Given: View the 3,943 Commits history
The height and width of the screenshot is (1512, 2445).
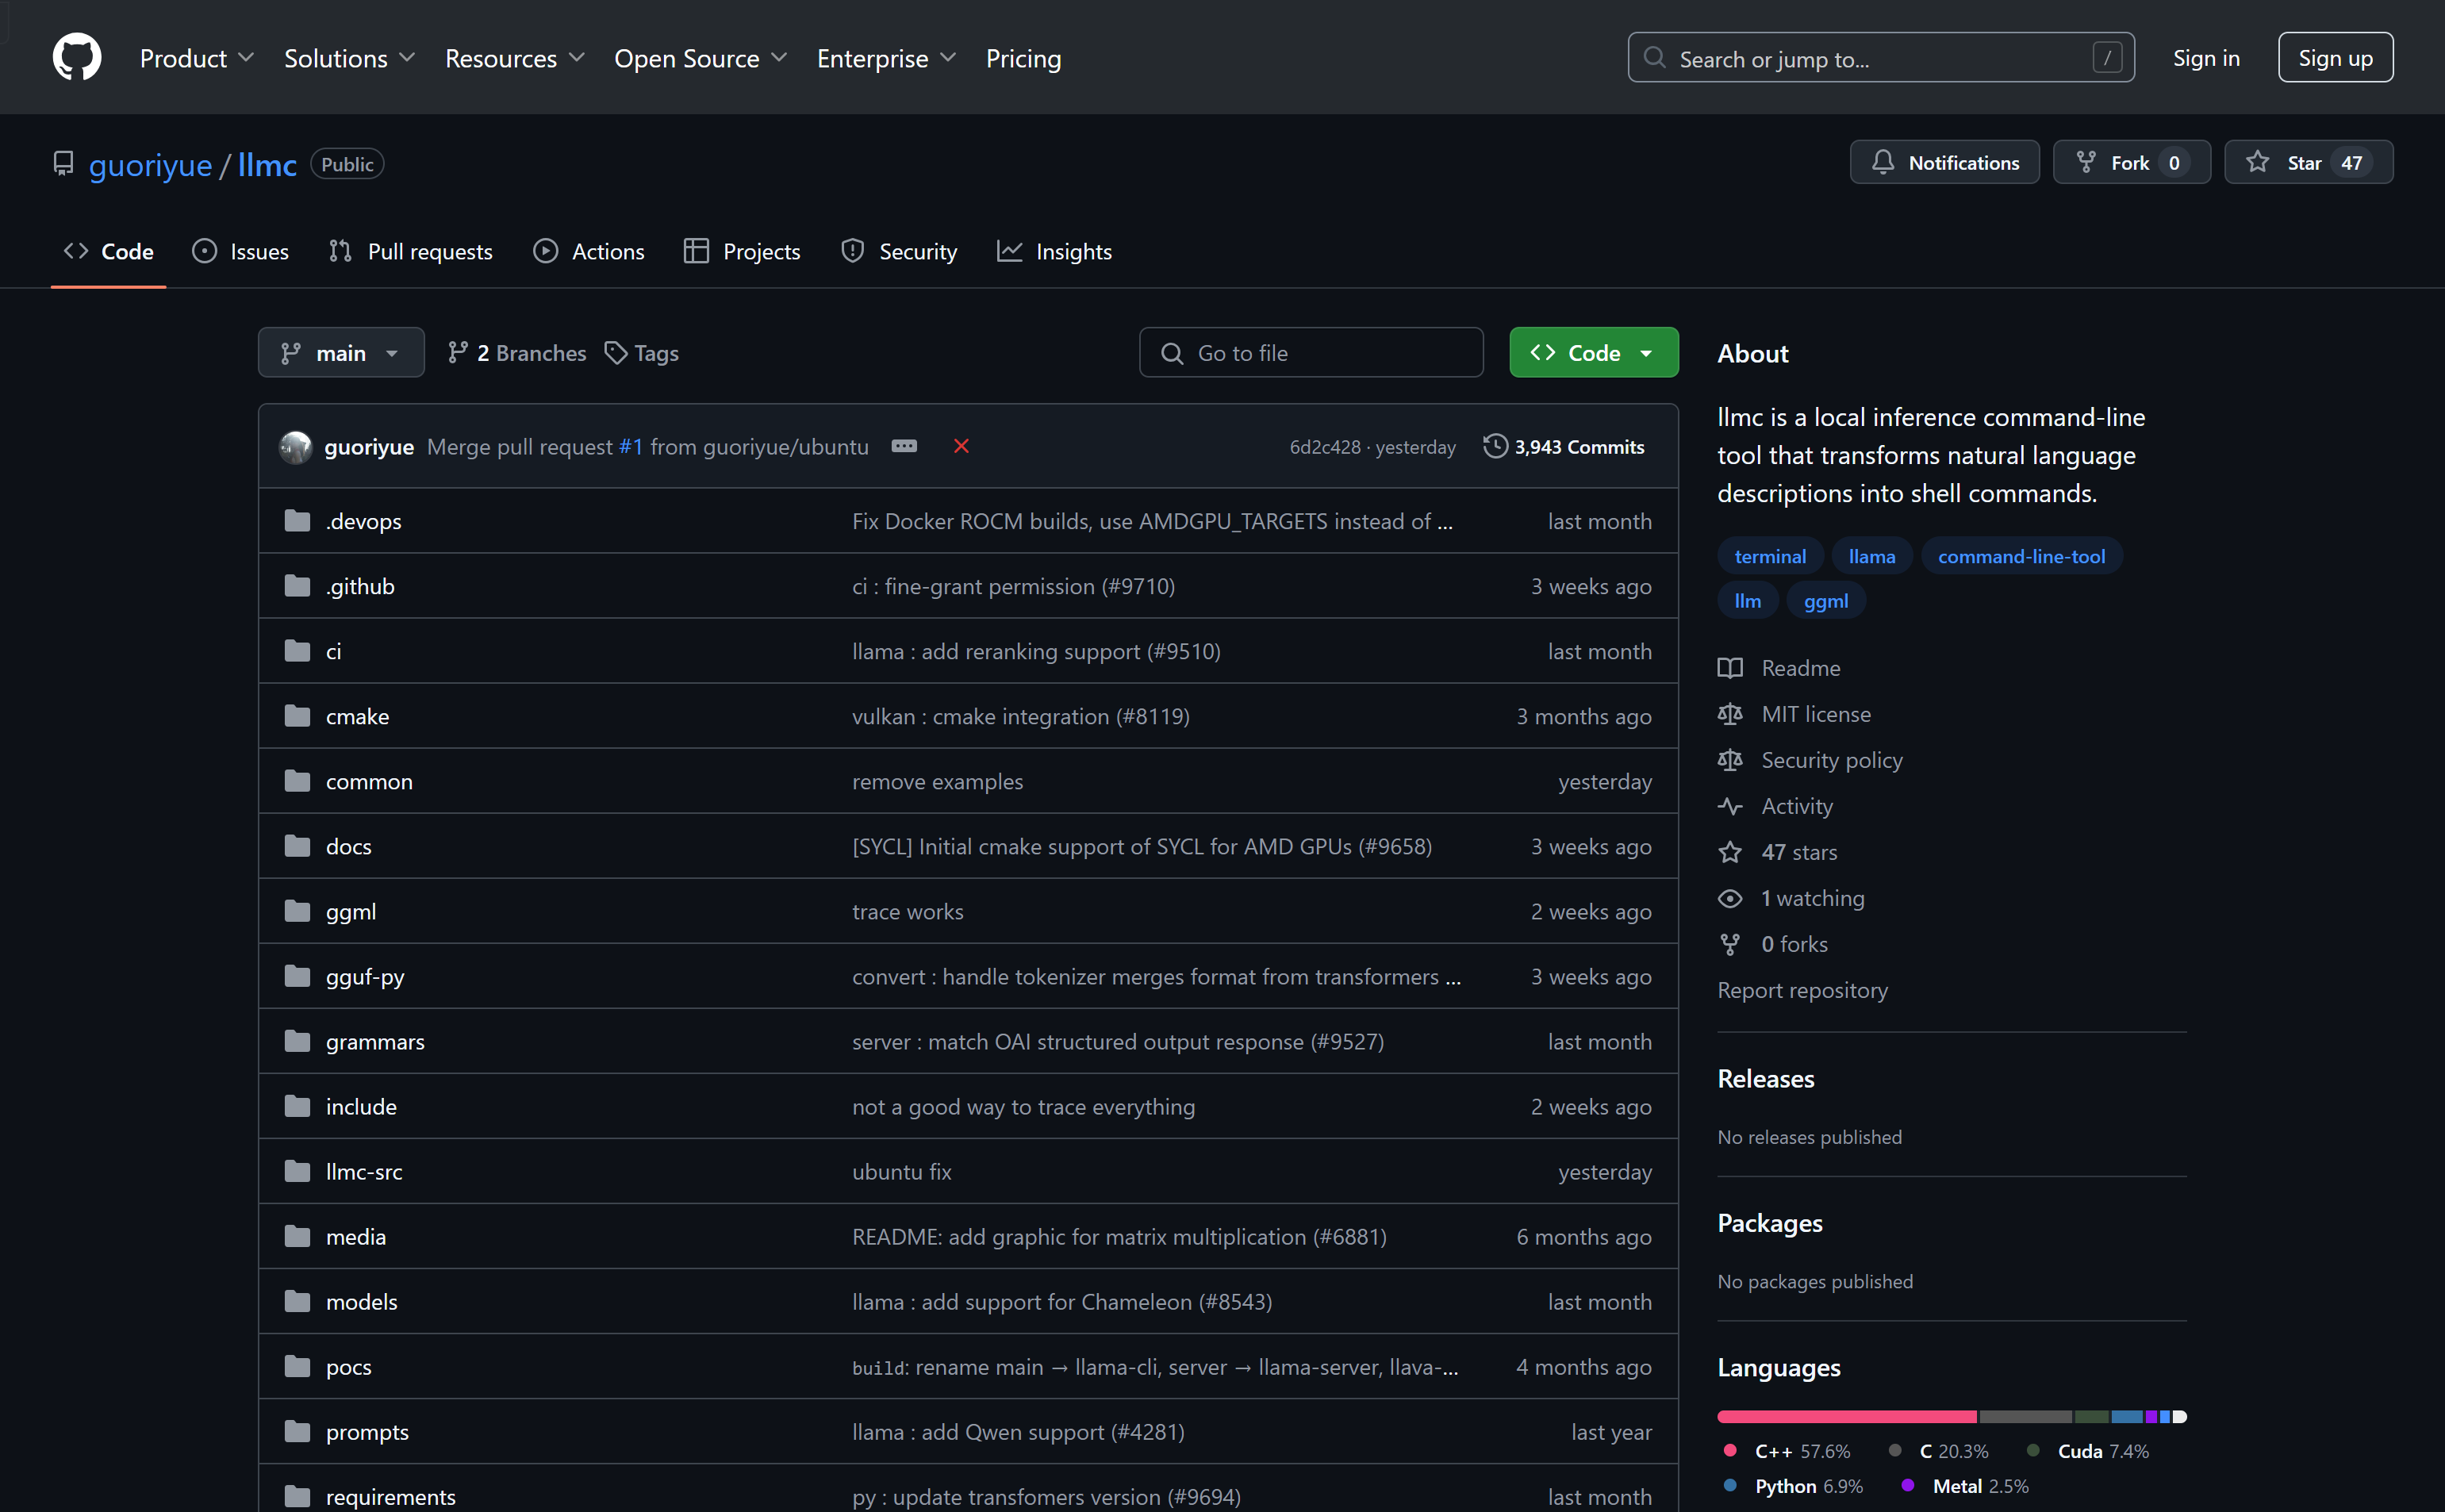Looking at the screenshot, I should pyautogui.click(x=1565, y=446).
